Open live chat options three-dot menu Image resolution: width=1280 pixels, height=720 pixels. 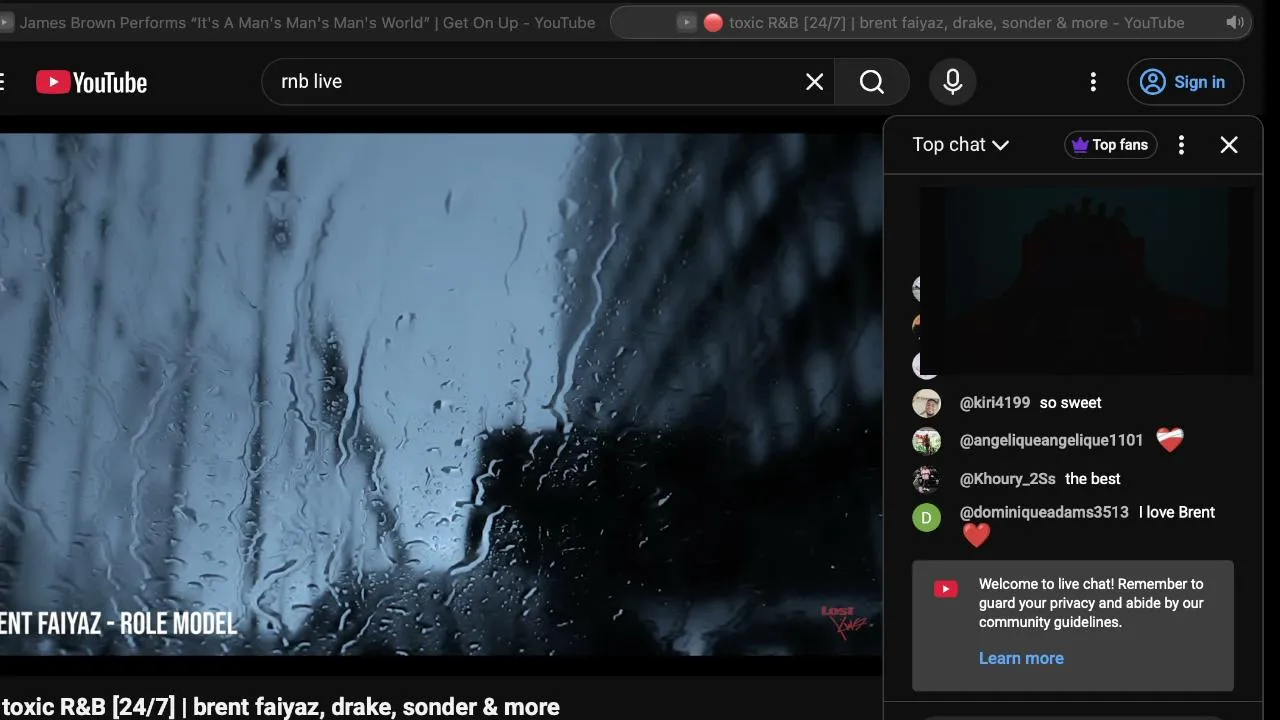tap(1181, 145)
